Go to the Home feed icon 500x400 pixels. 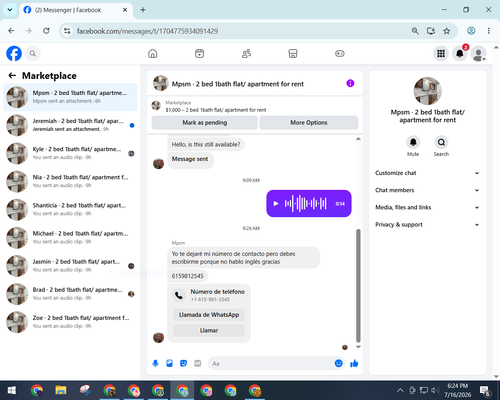(x=153, y=53)
